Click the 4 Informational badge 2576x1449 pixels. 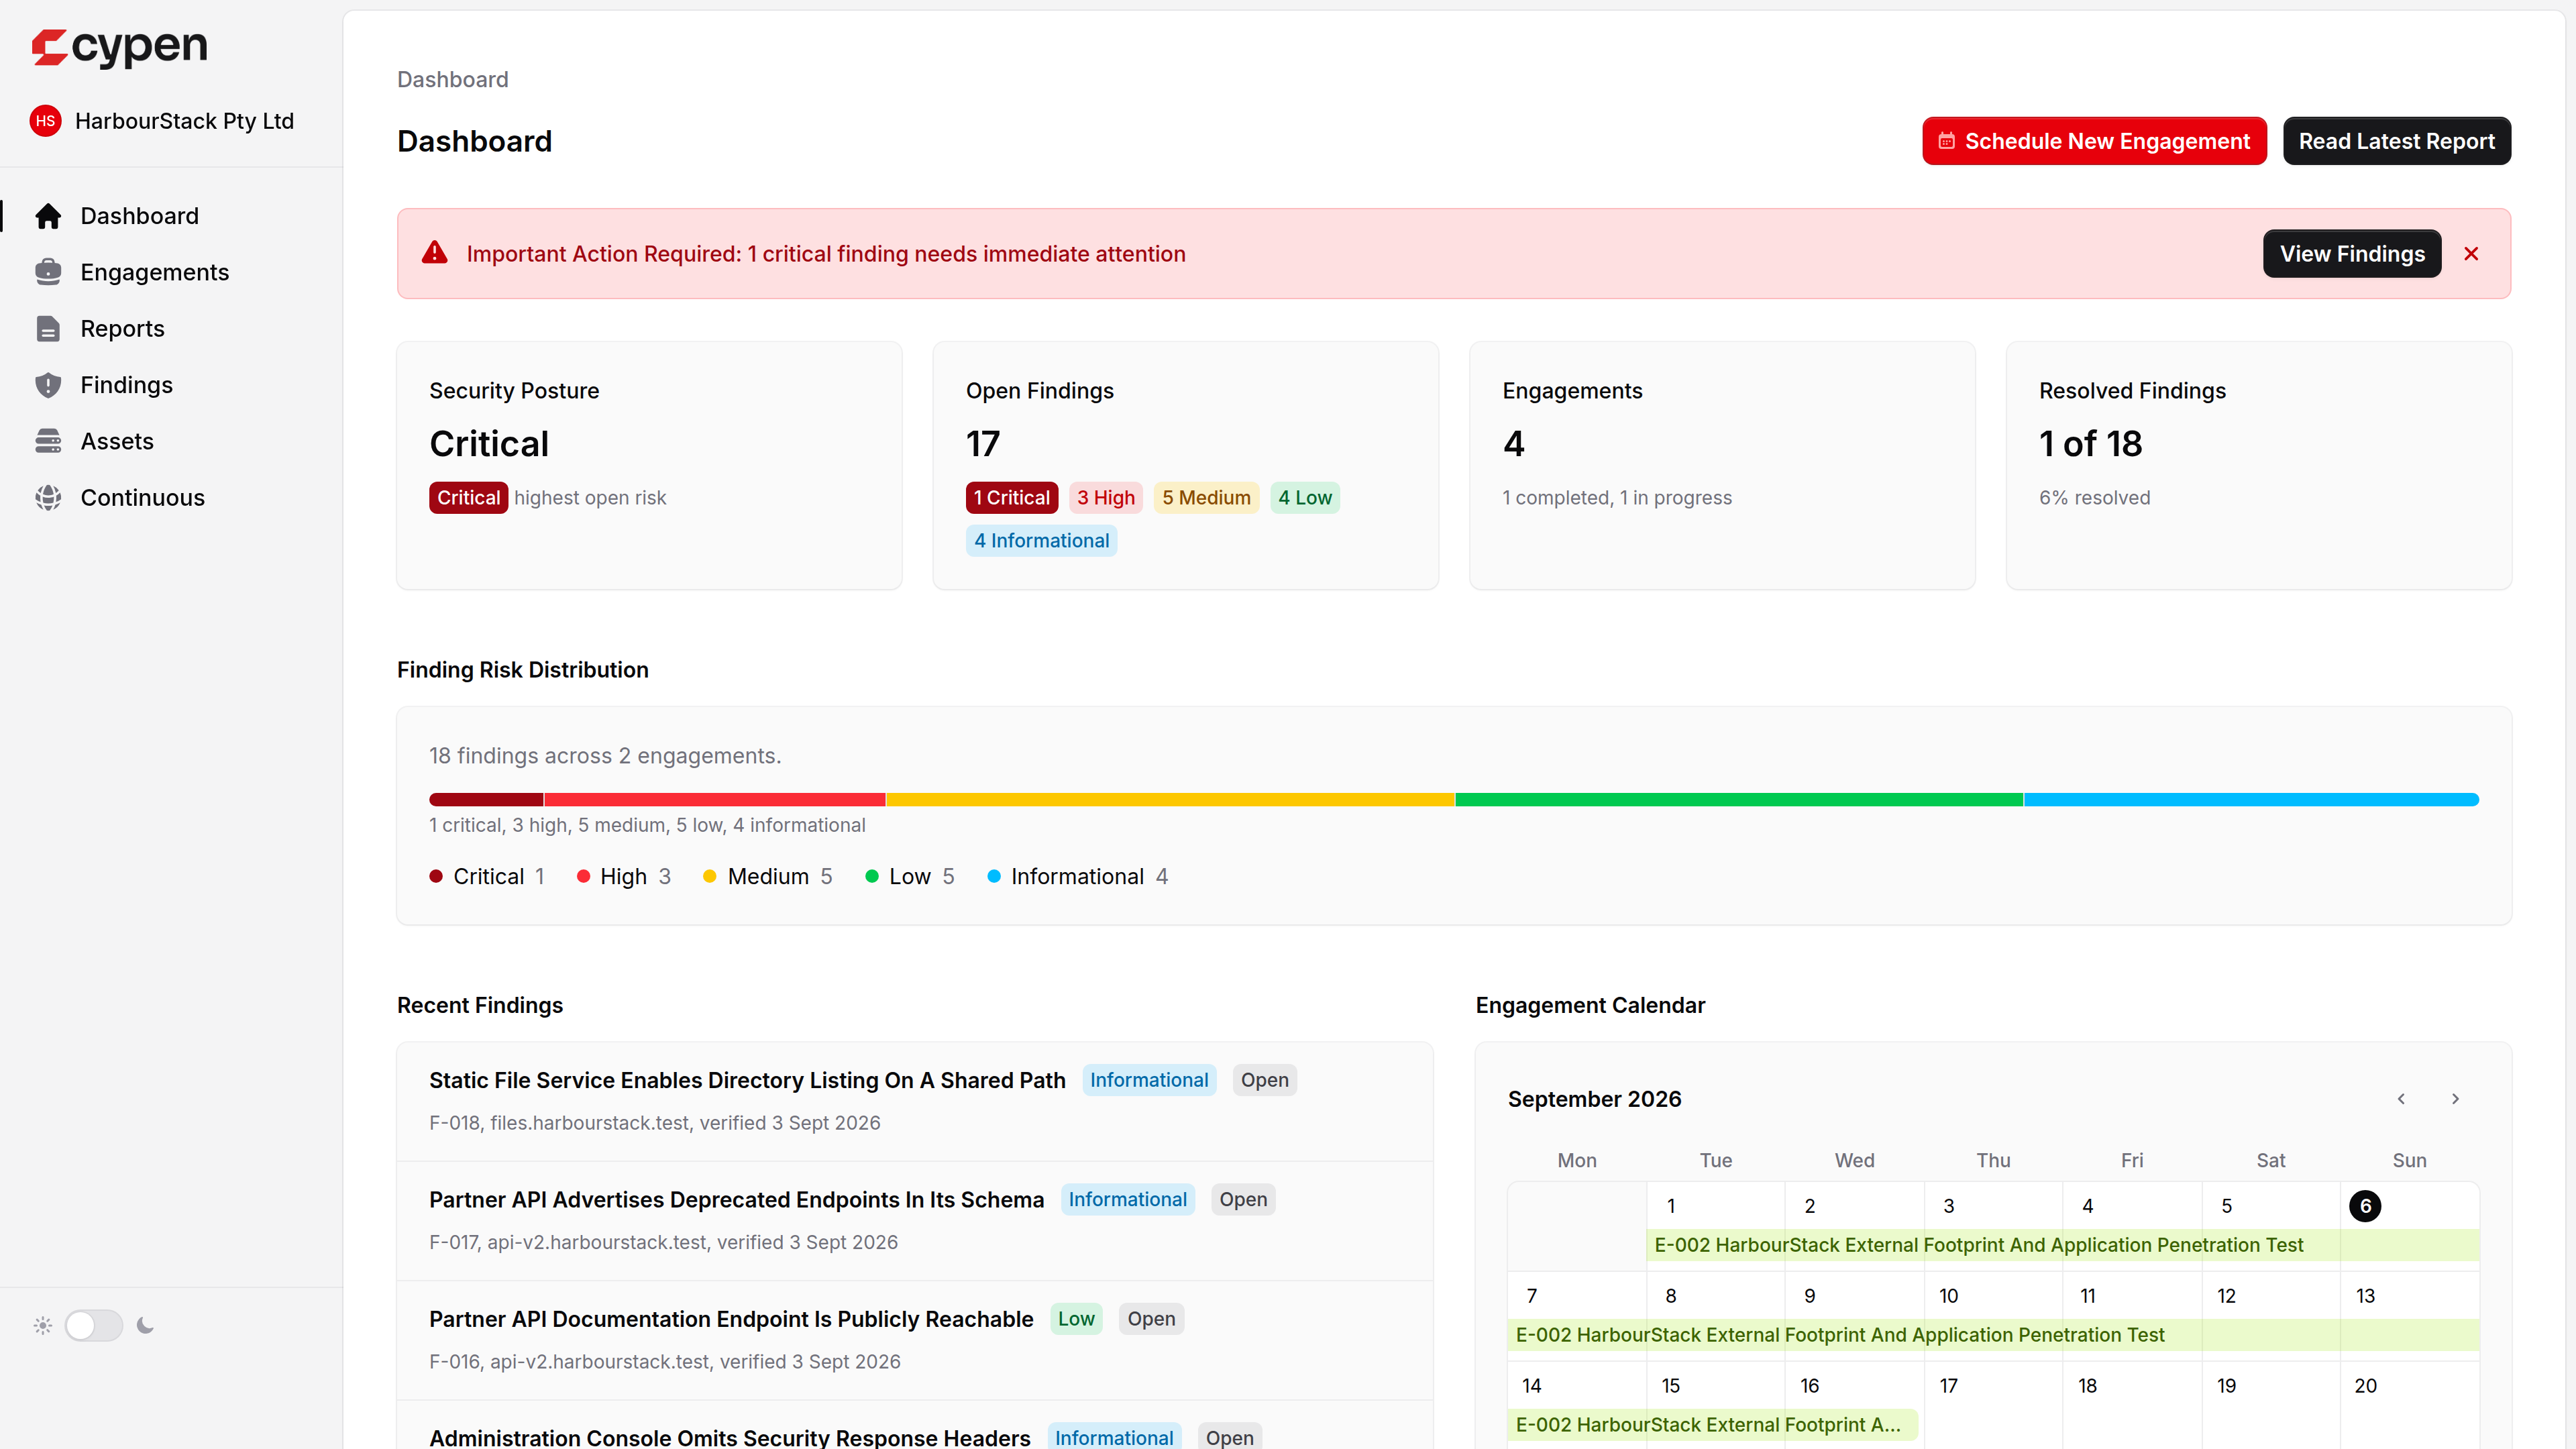tap(1042, 541)
